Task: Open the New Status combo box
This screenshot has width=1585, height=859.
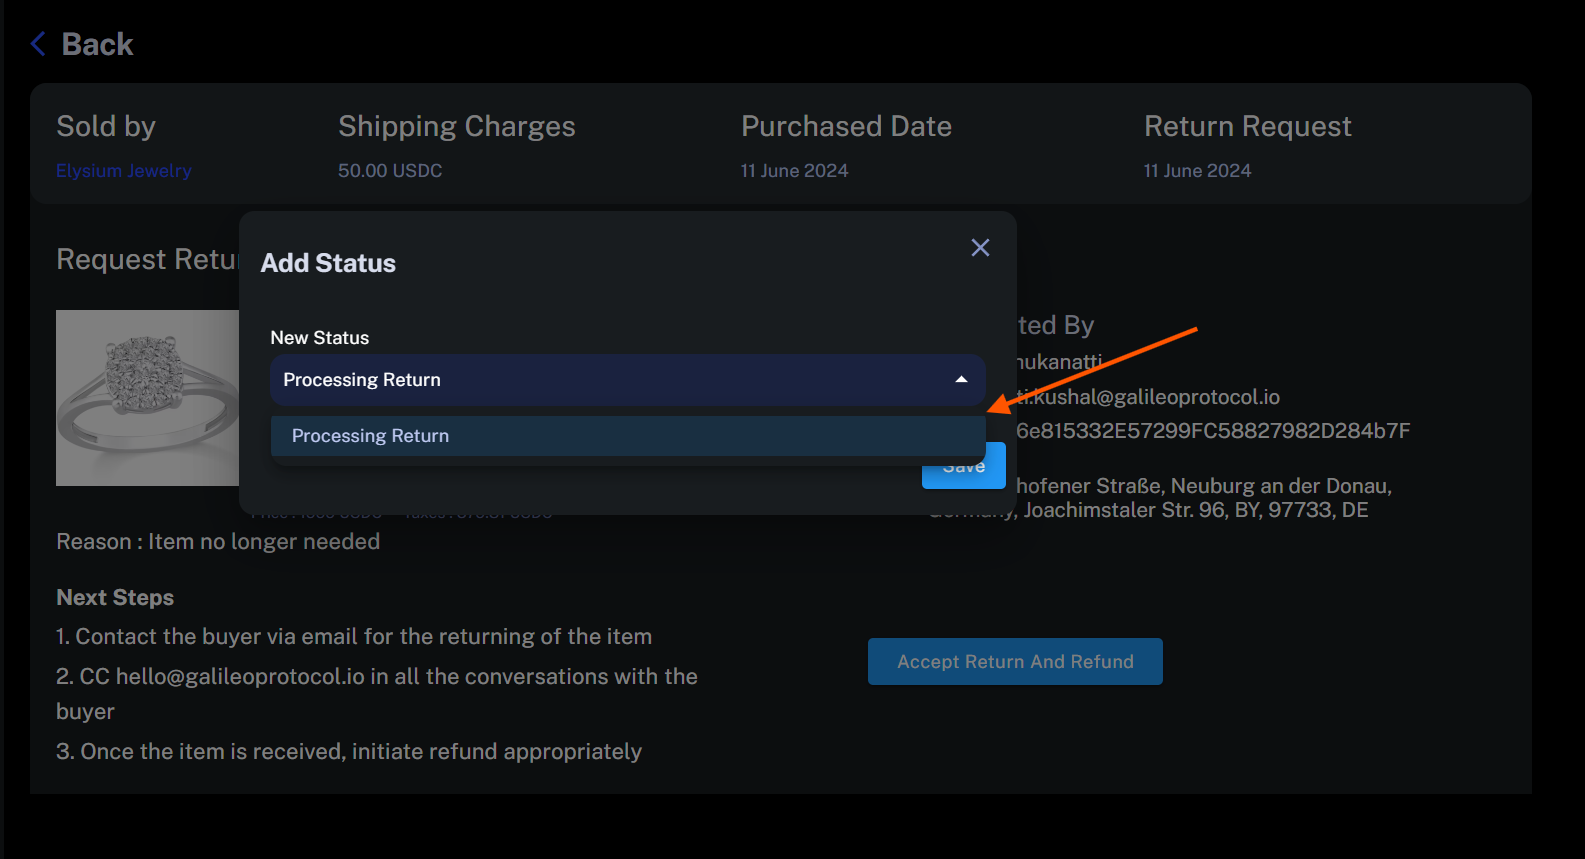Action: [x=628, y=380]
